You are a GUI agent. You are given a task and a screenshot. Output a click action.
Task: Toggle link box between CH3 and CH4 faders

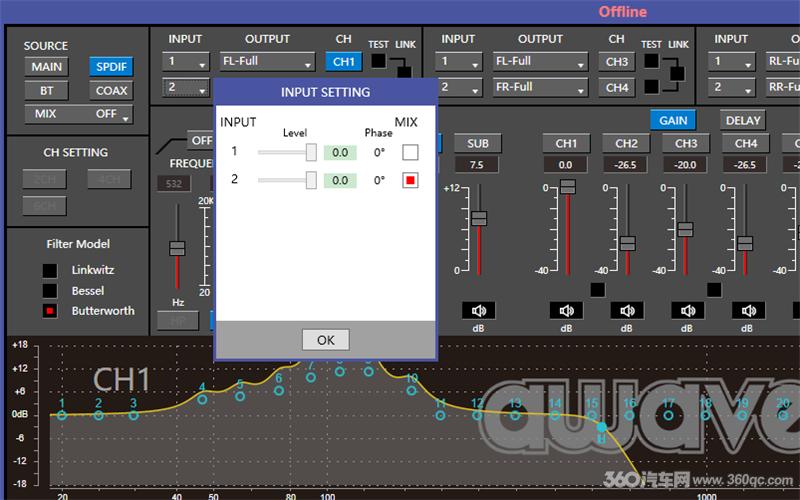click(714, 290)
